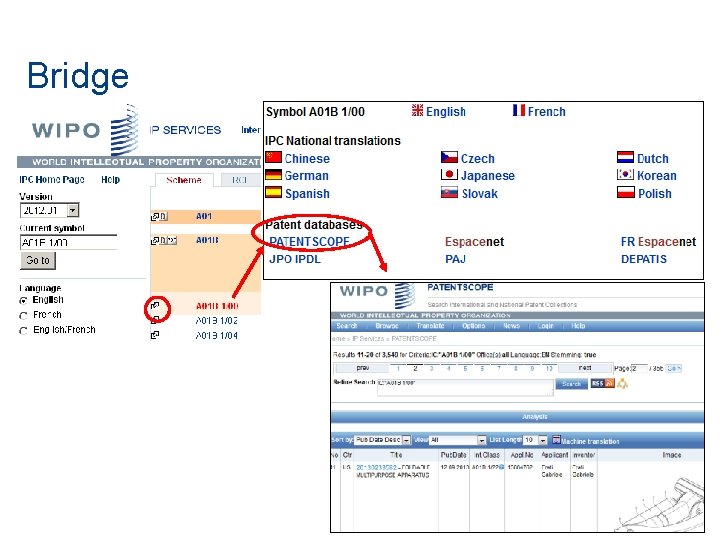The width and height of the screenshot is (720, 540).
Task: Open the FR Espacenet link
Action: [658, 242]
